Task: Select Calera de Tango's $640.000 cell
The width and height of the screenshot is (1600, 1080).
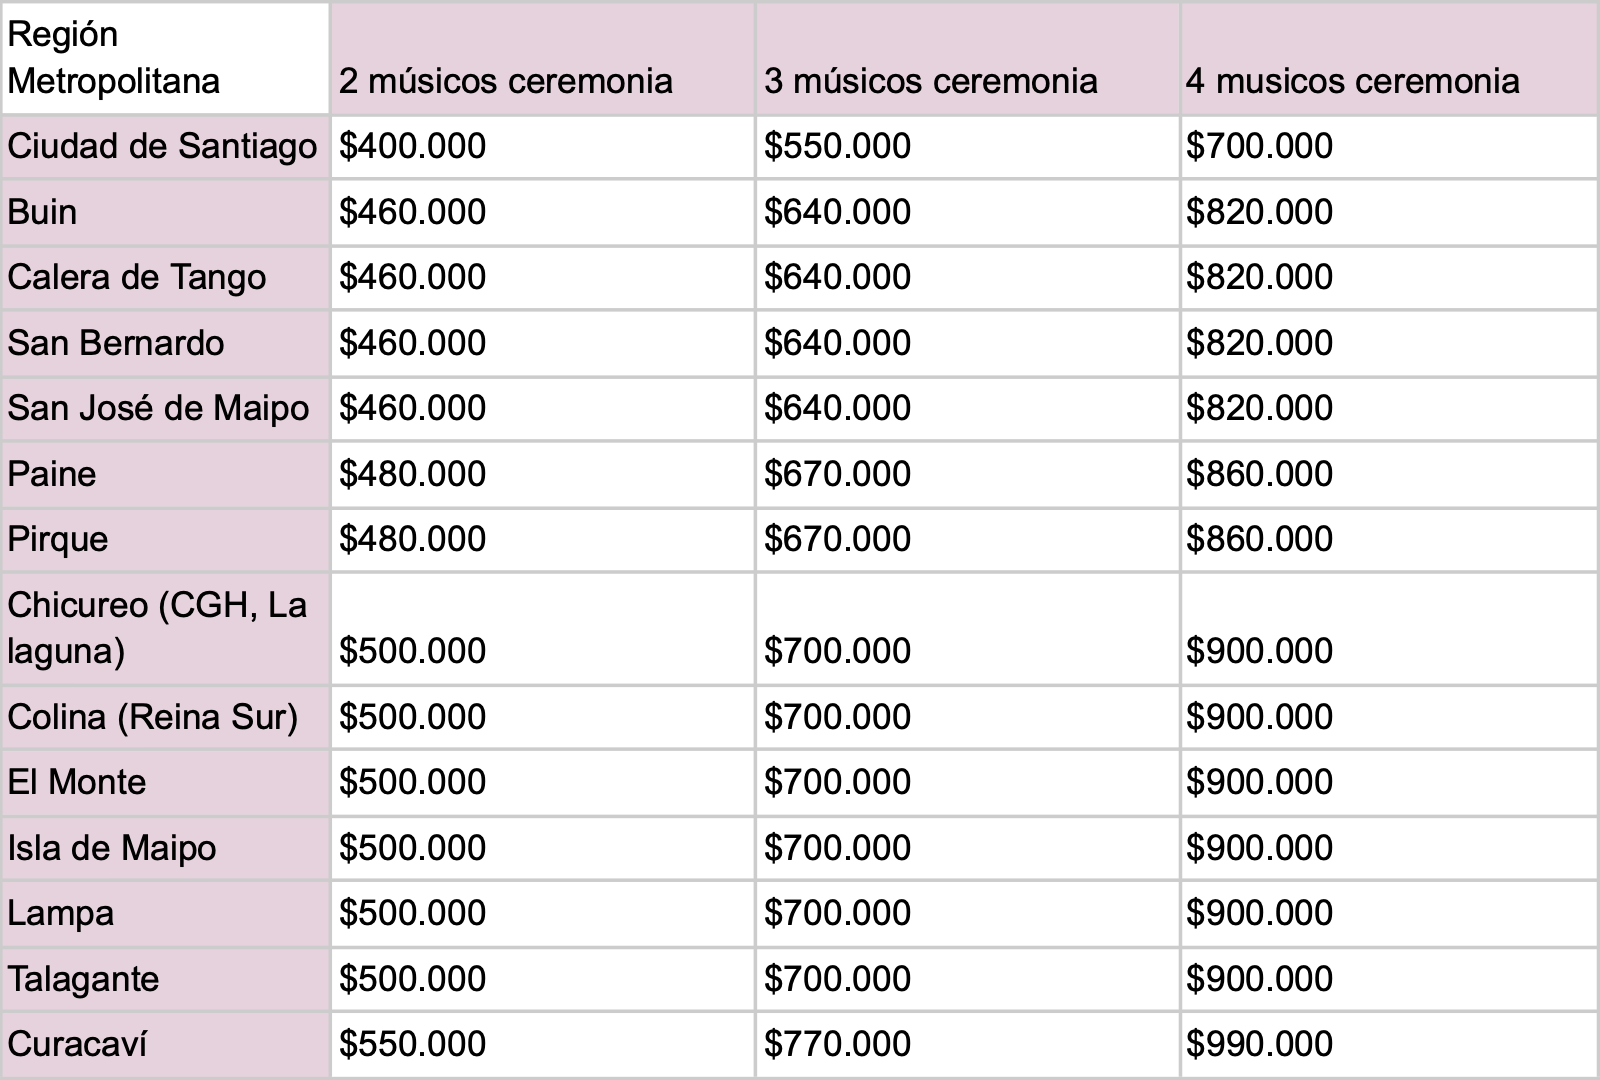Action: [967, 278]
